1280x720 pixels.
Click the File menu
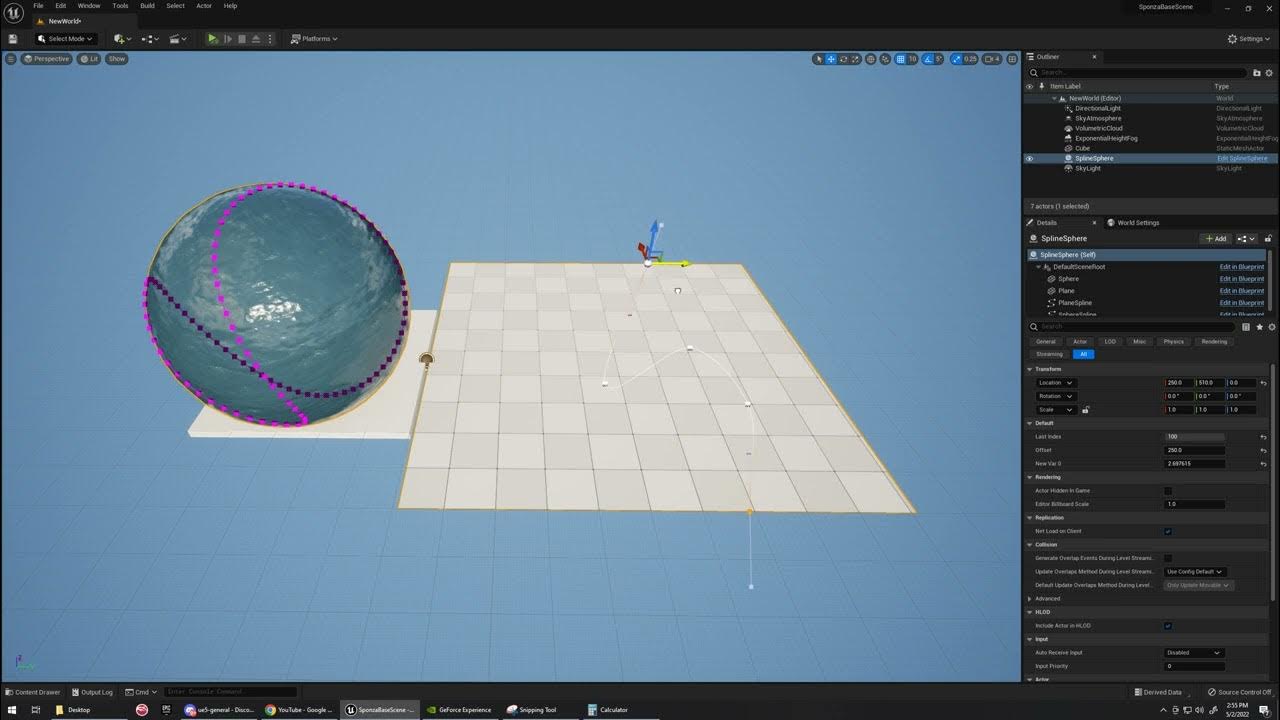pyautogui.click(x=38, y=6)
